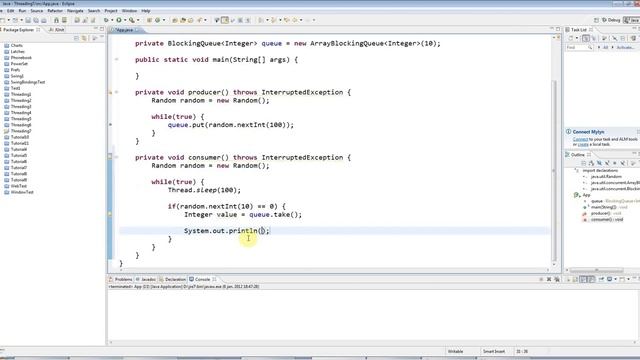Screen dimensions: 640x360
Task: Select the App.java editor tab
Action: coord(124,30)
